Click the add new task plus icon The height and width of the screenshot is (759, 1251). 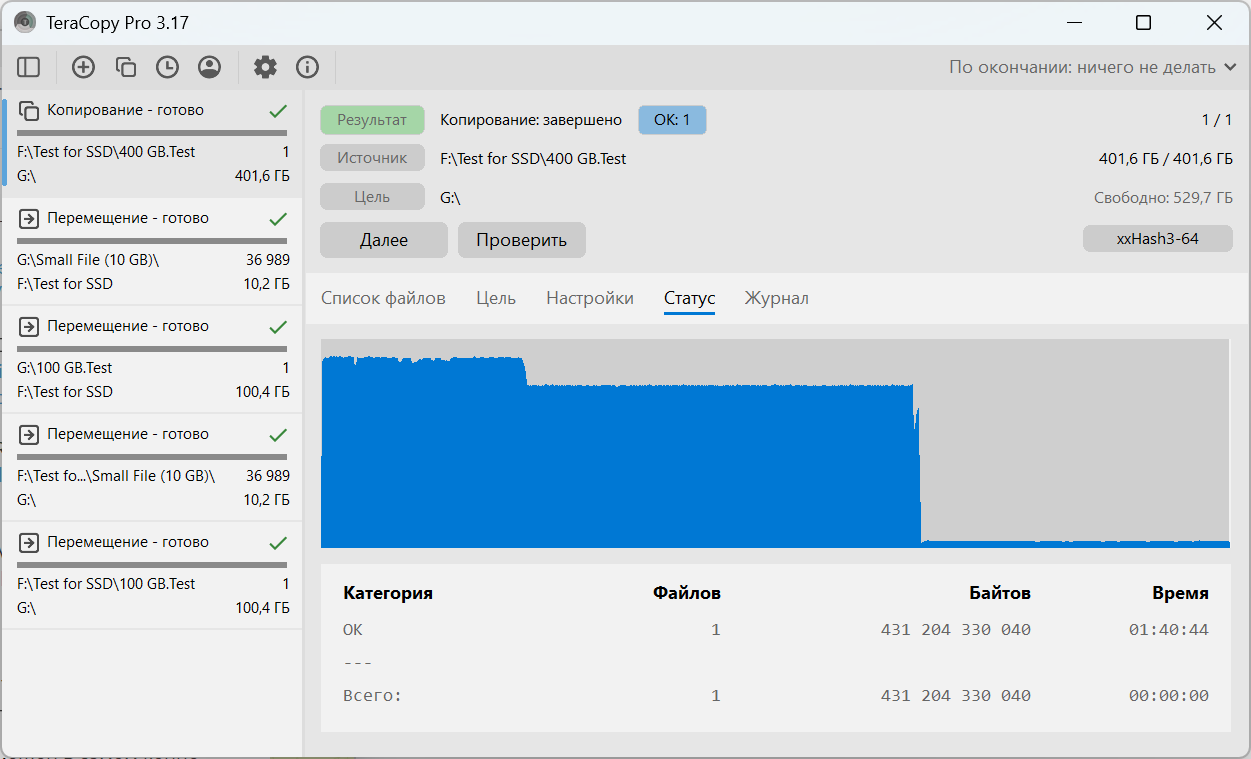84,67
